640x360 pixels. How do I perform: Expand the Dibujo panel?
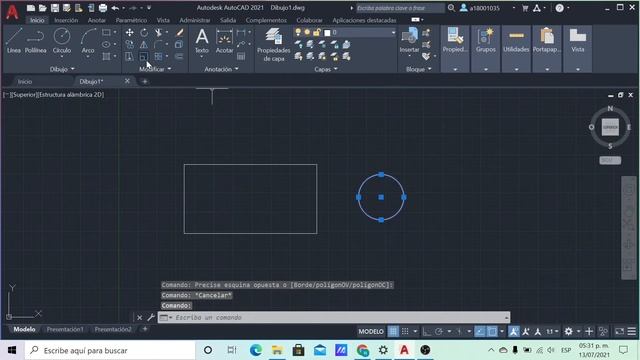click(62, 69)
